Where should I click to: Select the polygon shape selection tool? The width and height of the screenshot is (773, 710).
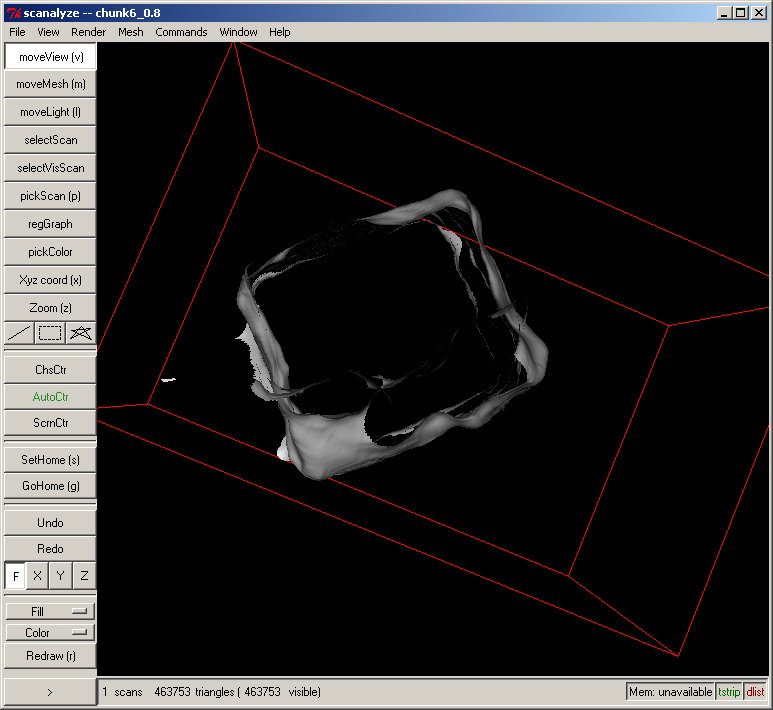81,333
